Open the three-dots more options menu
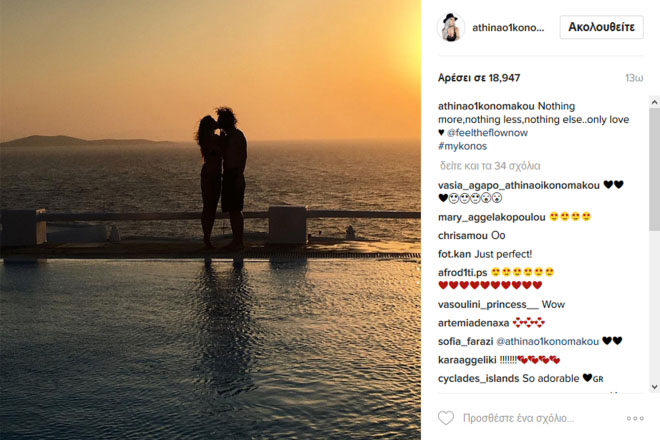This screenshot has height=440, width=660. (635, 418)
